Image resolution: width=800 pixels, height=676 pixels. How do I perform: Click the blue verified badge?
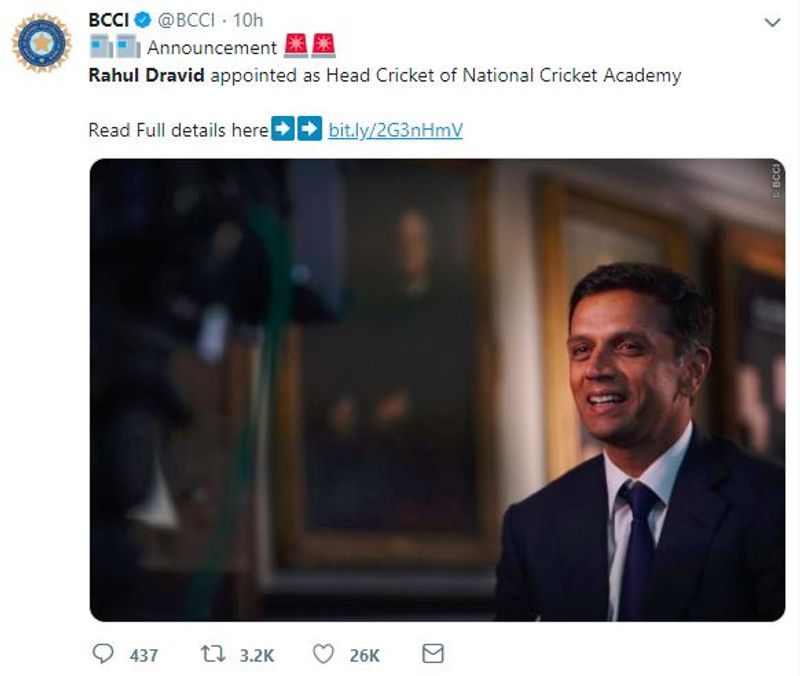143,21
